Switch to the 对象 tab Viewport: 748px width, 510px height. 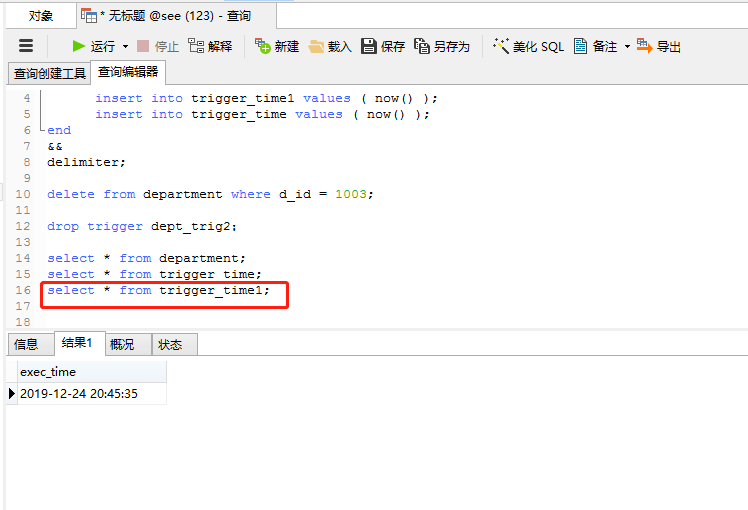click(x=41, y=16)
